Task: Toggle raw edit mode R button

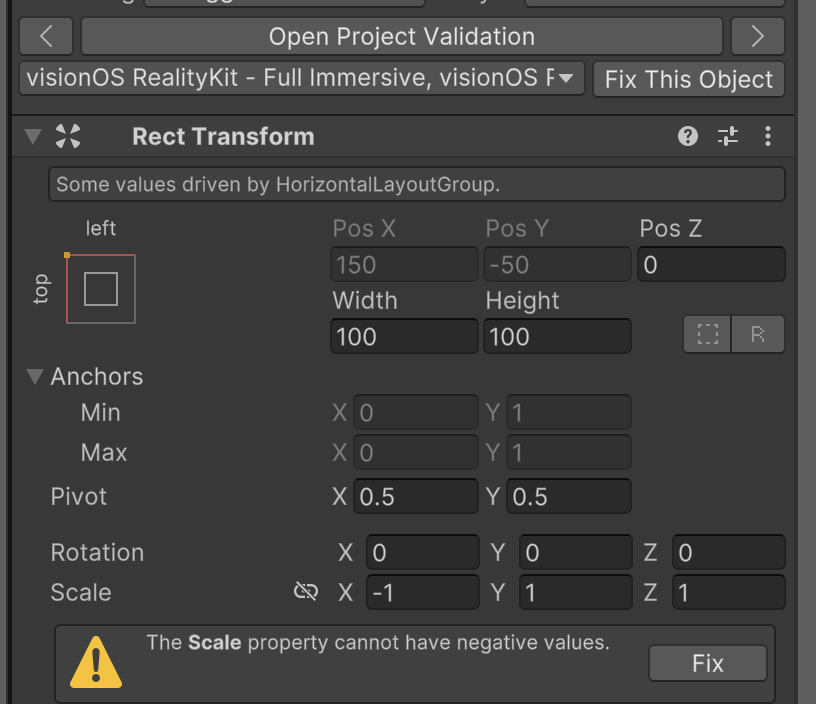Action: 757,335
